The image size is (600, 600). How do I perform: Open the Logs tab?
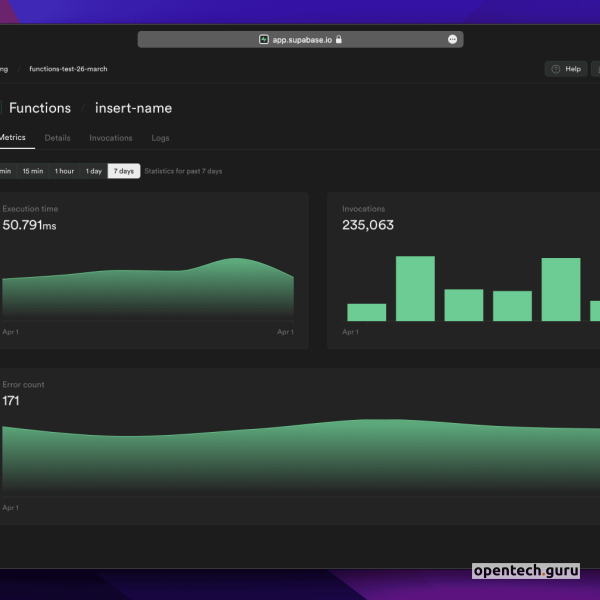coord(160,138)
